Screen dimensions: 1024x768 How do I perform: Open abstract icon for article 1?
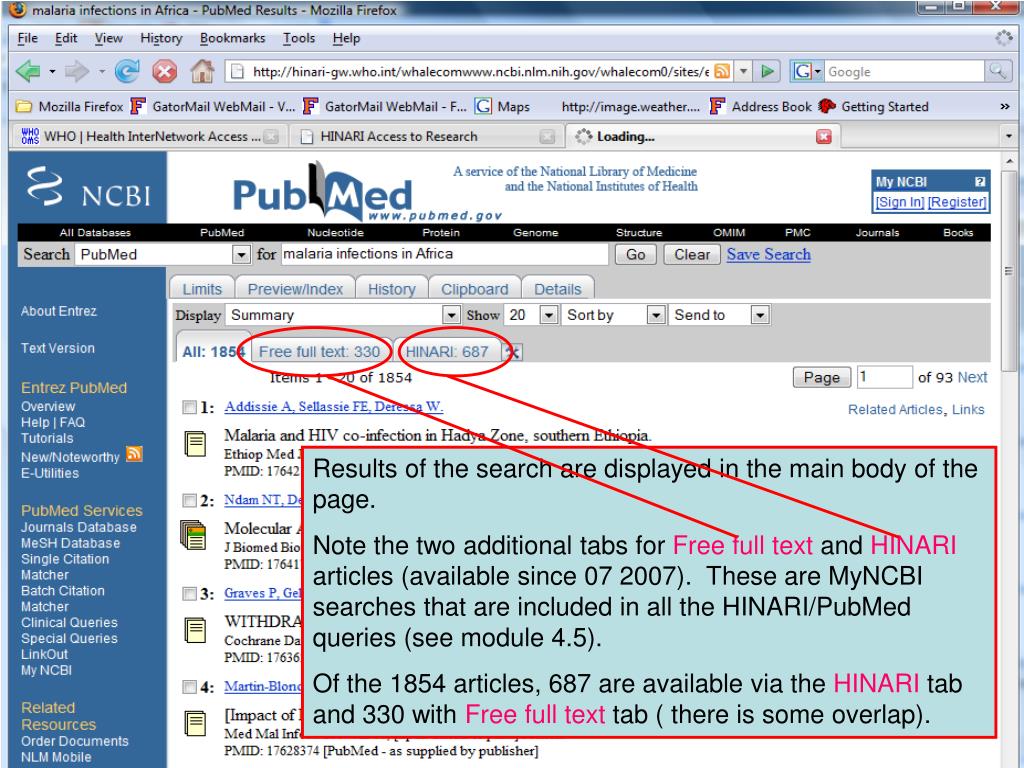(195, 443)
